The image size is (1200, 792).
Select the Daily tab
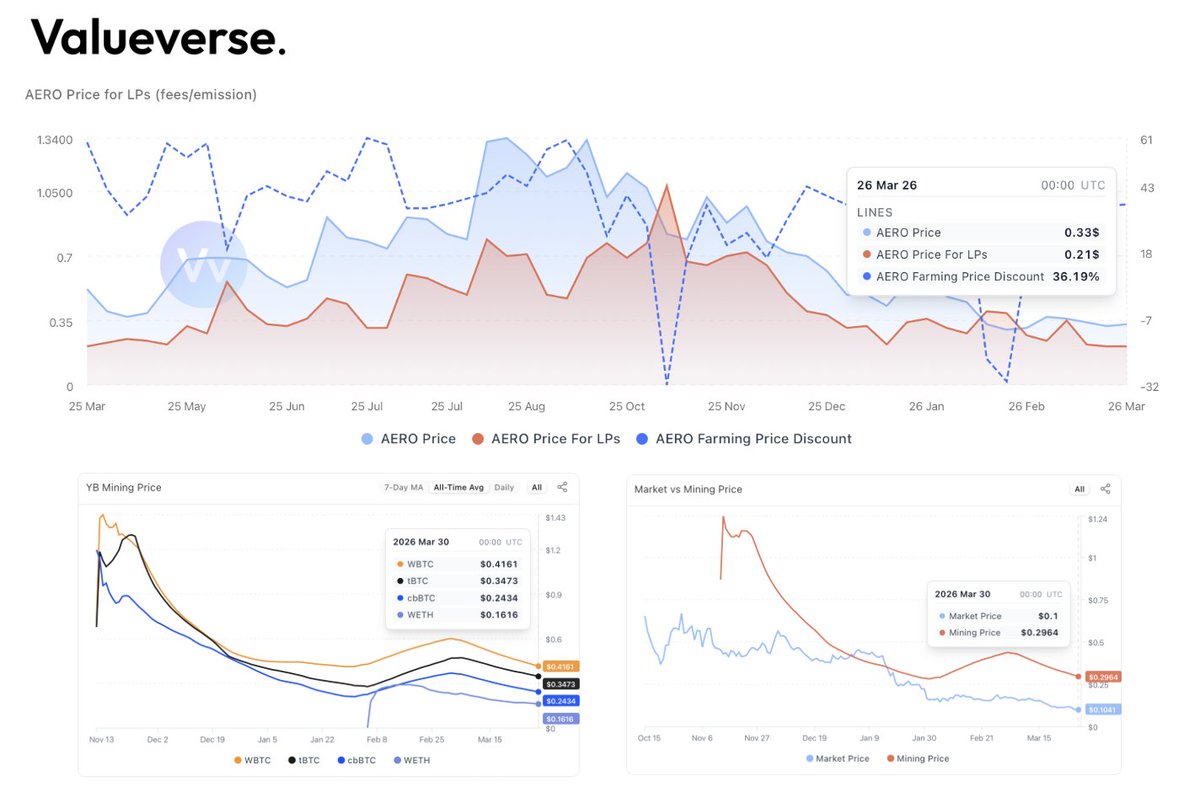click(504, 487)
